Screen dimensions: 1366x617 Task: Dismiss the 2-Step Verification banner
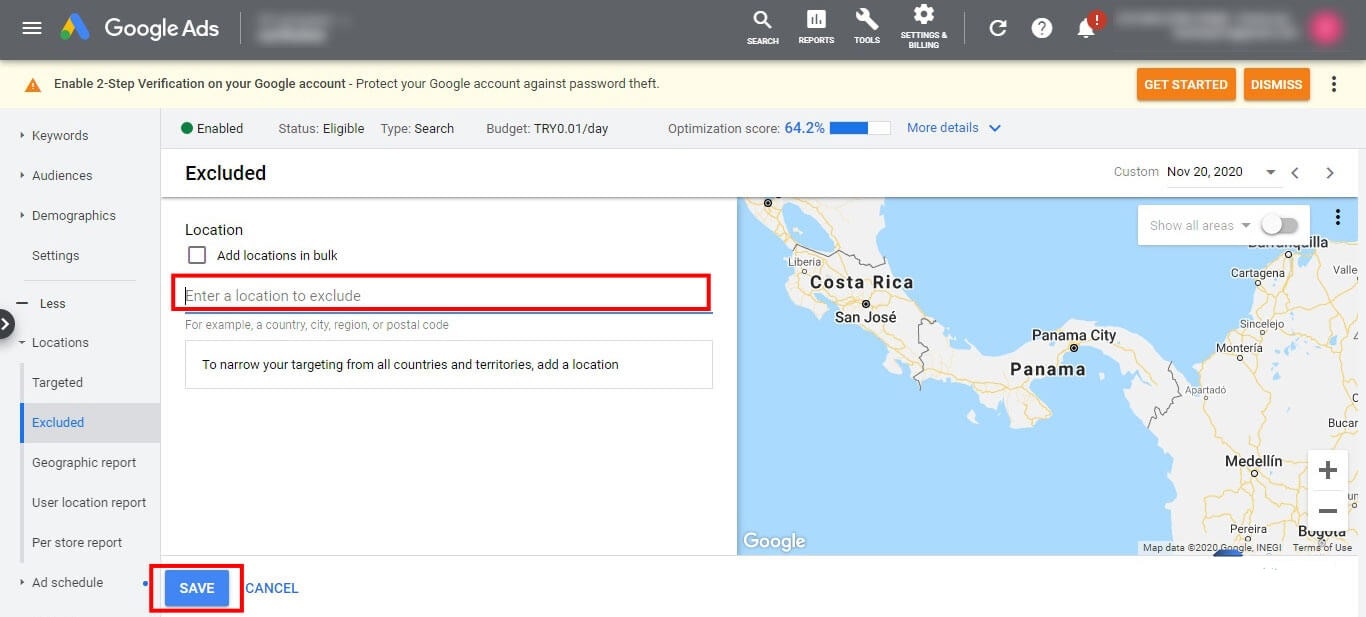coord(1276,85)
